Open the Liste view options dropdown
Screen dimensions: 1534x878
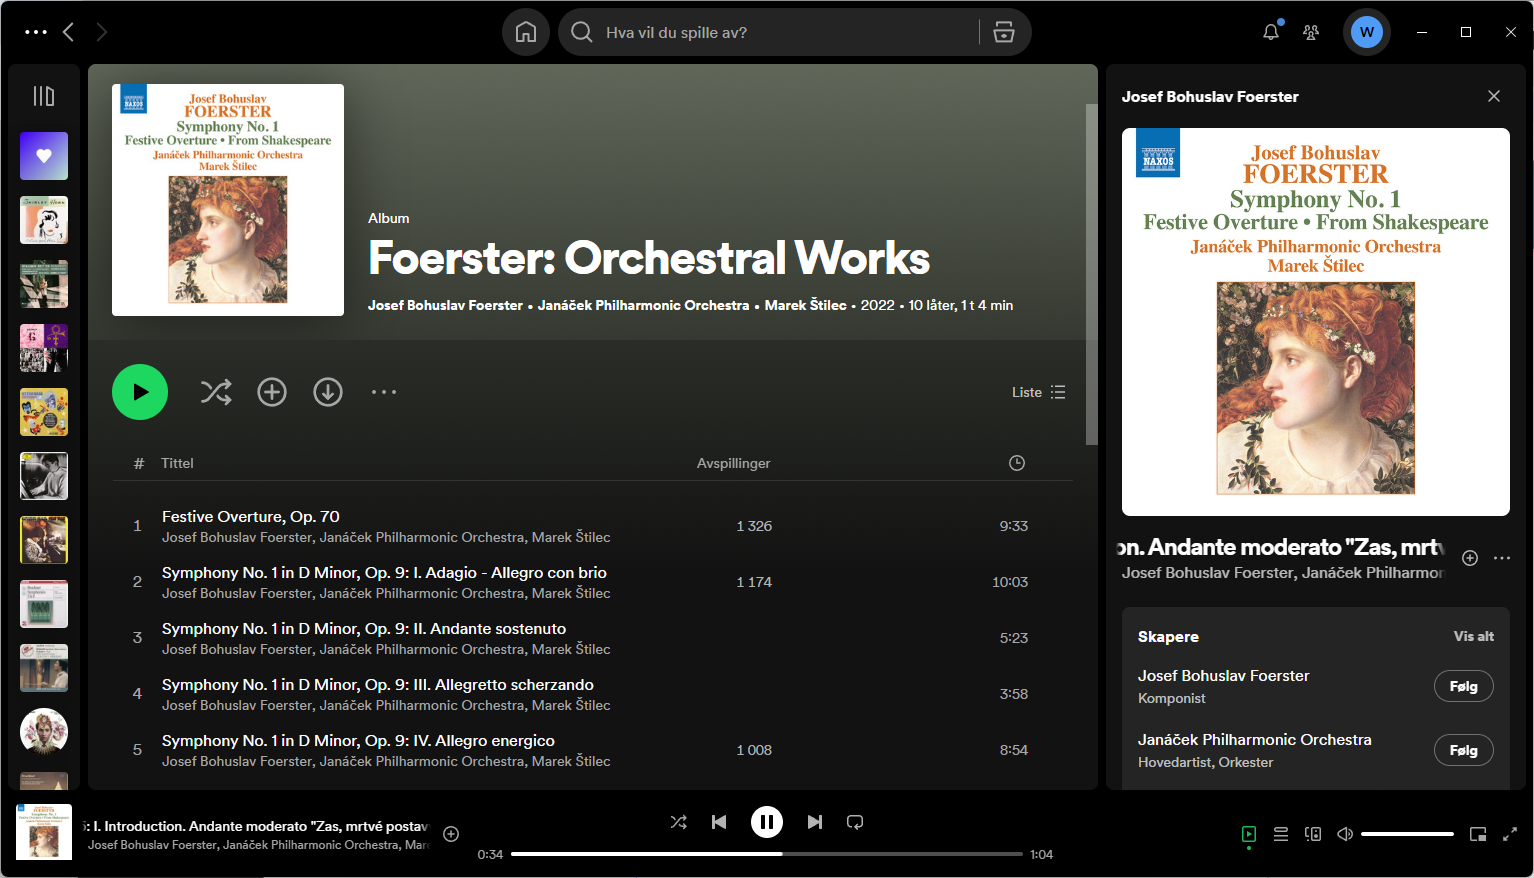click(1038, 392)
